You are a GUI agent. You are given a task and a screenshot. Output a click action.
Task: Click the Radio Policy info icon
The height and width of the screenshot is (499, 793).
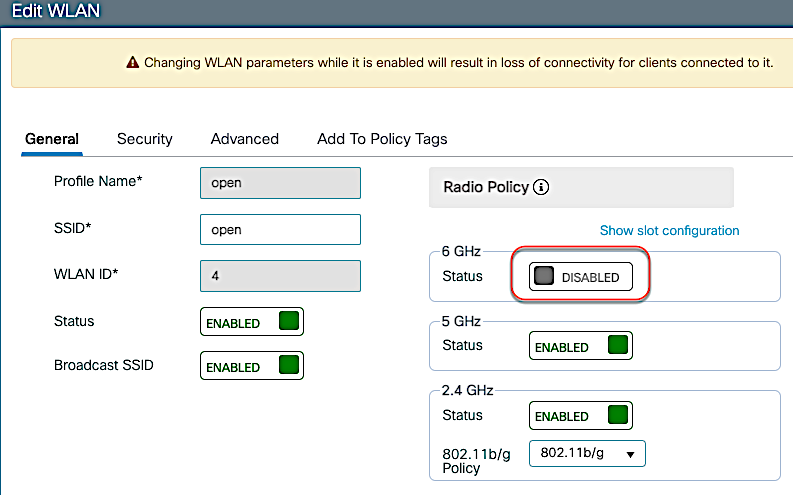(x=541, y=187)
